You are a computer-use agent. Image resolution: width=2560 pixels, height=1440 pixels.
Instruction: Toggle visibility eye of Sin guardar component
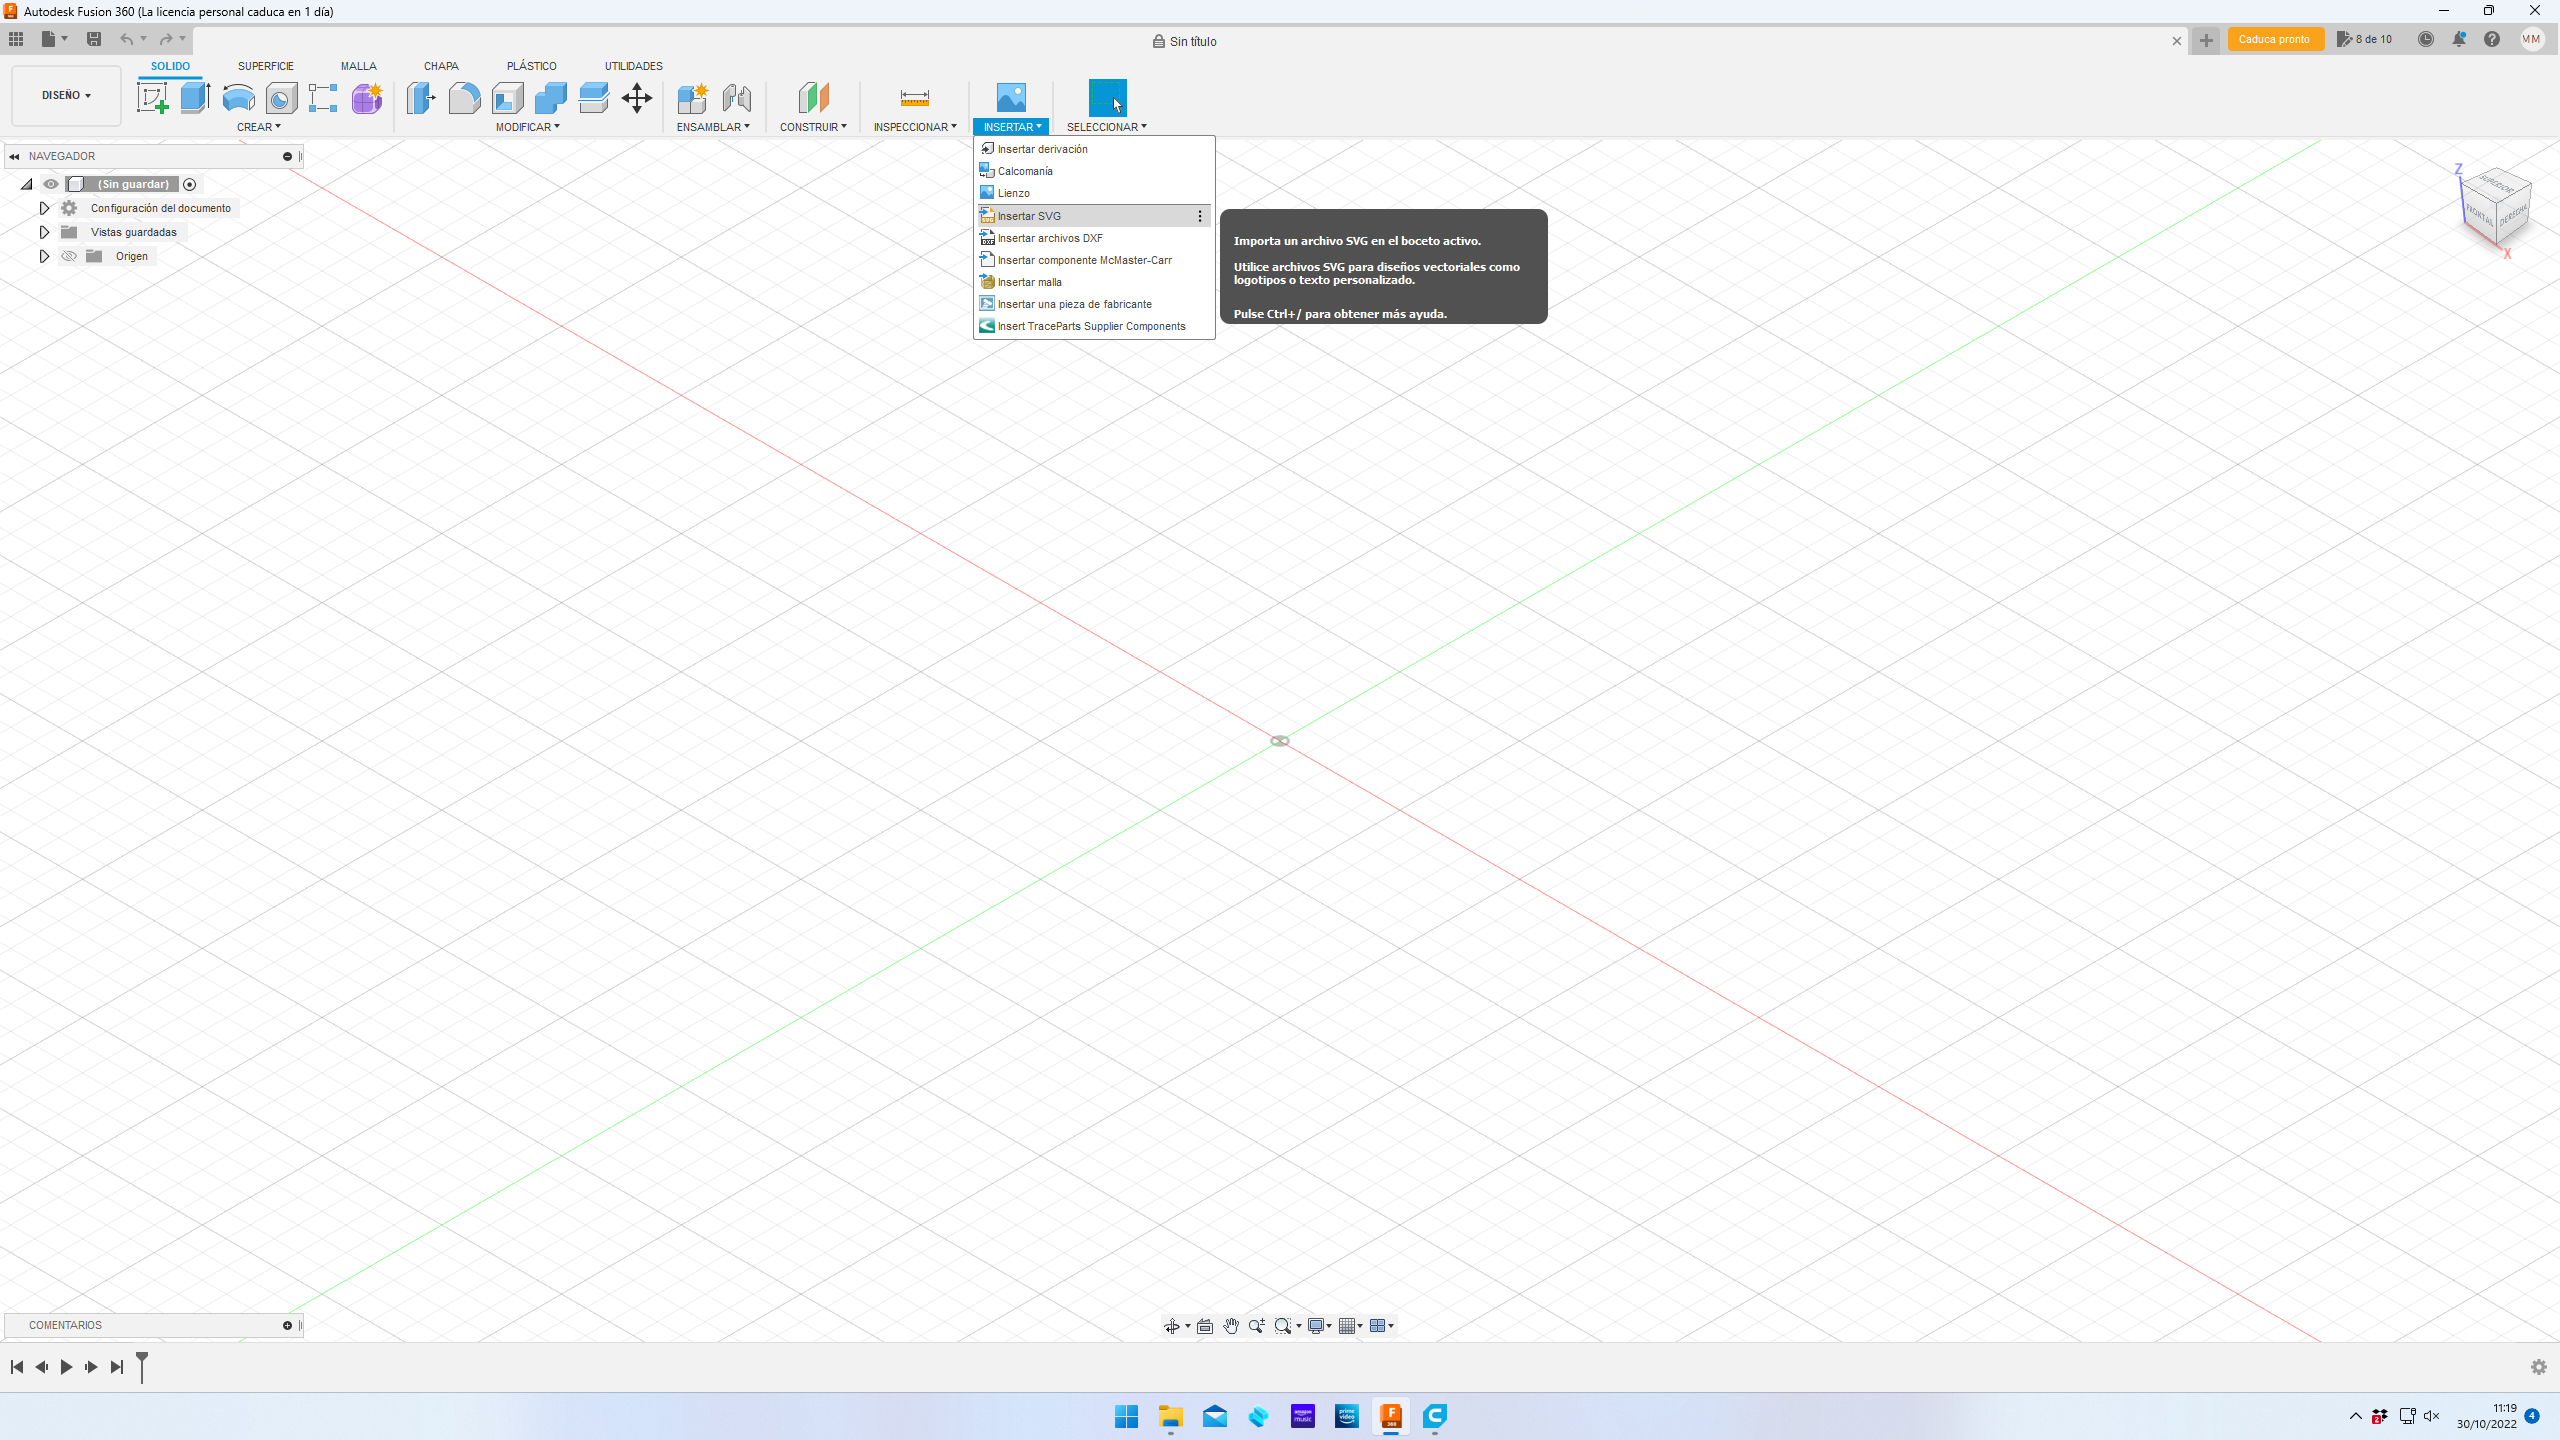pyautogui.click(x=51, y=184)
